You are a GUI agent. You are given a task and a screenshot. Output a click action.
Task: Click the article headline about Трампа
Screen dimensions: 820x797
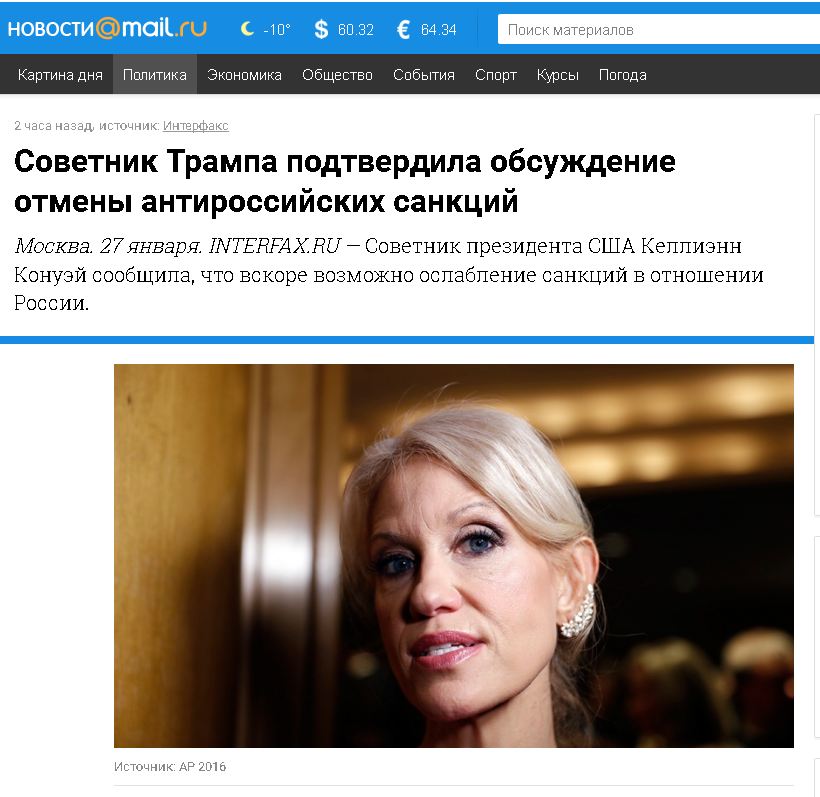pos(345,181)
